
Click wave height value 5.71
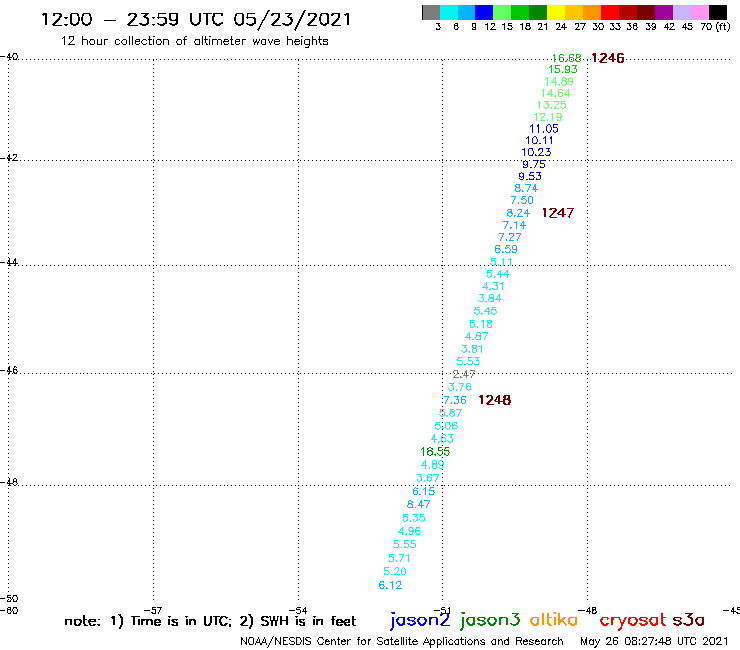pos(399,558)
